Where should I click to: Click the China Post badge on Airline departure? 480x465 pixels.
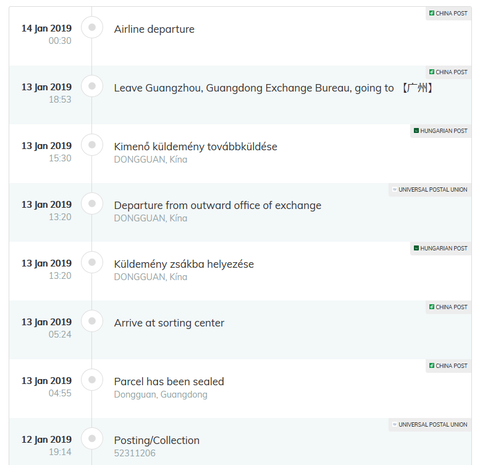coord(448,14)
